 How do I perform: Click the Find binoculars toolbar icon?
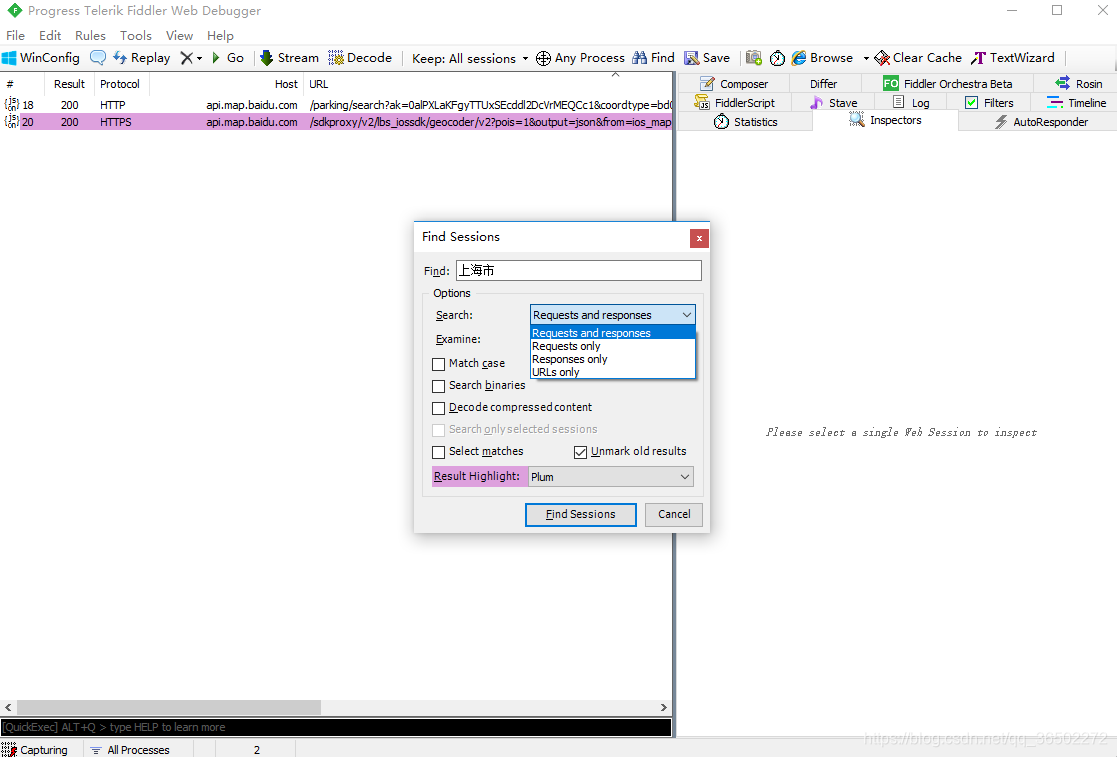point(640,58)
